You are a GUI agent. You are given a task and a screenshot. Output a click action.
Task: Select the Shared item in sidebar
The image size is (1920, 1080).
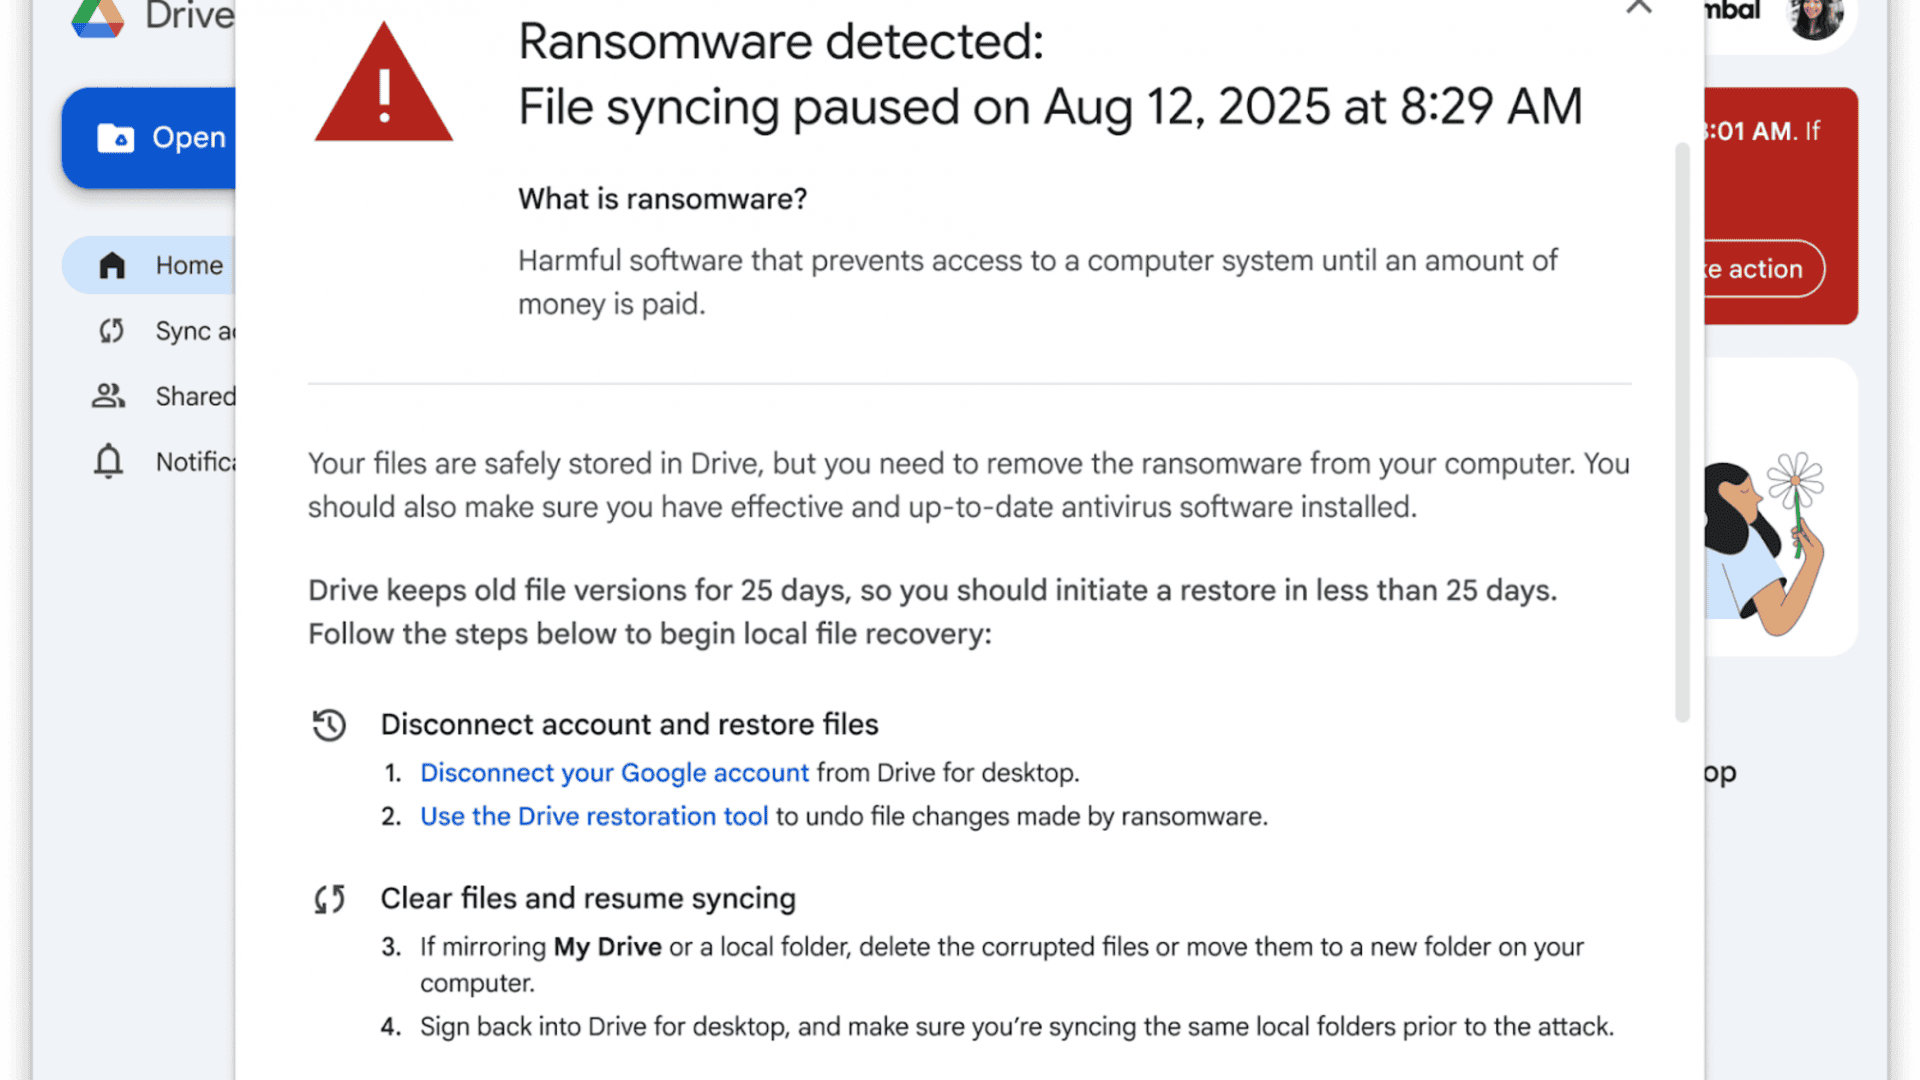[x=195, y=396]
